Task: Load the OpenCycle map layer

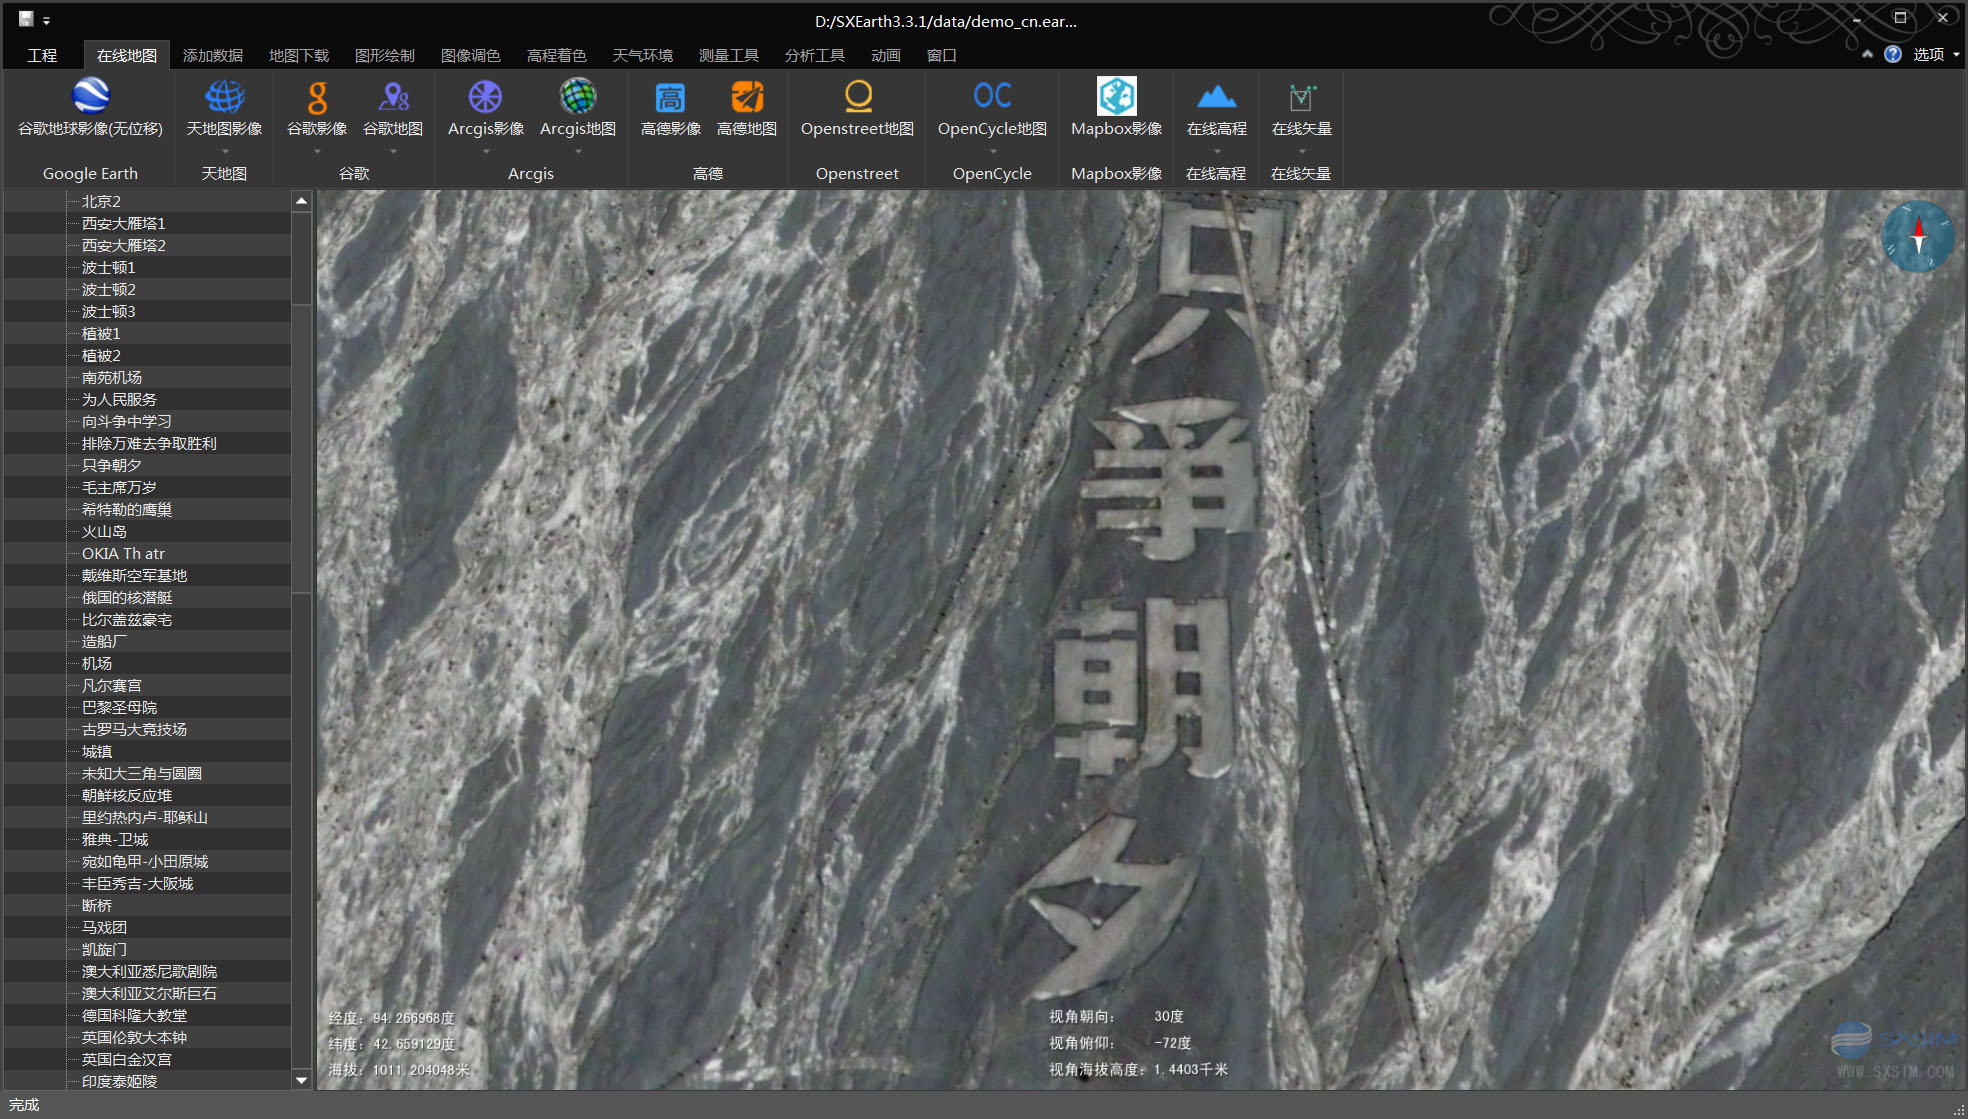Action: tap(992, 108)
